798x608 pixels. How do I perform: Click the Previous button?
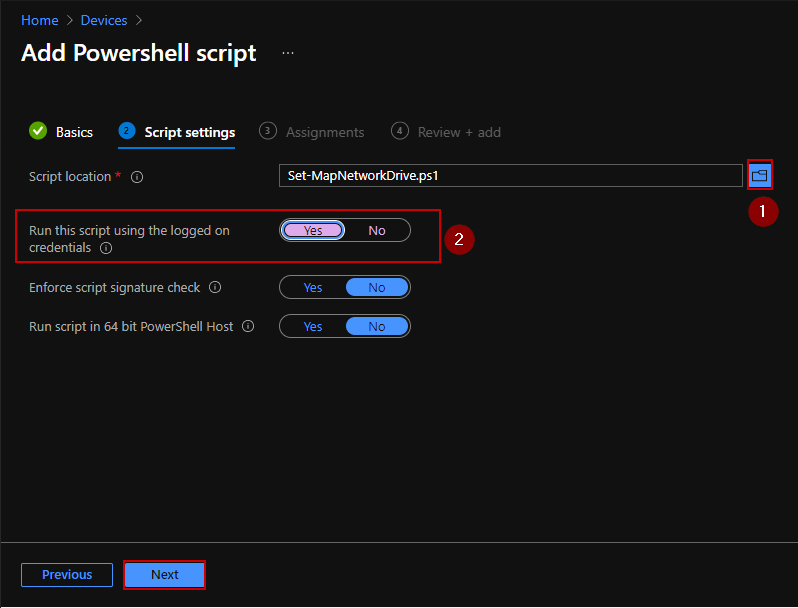[x=67, y=575]
